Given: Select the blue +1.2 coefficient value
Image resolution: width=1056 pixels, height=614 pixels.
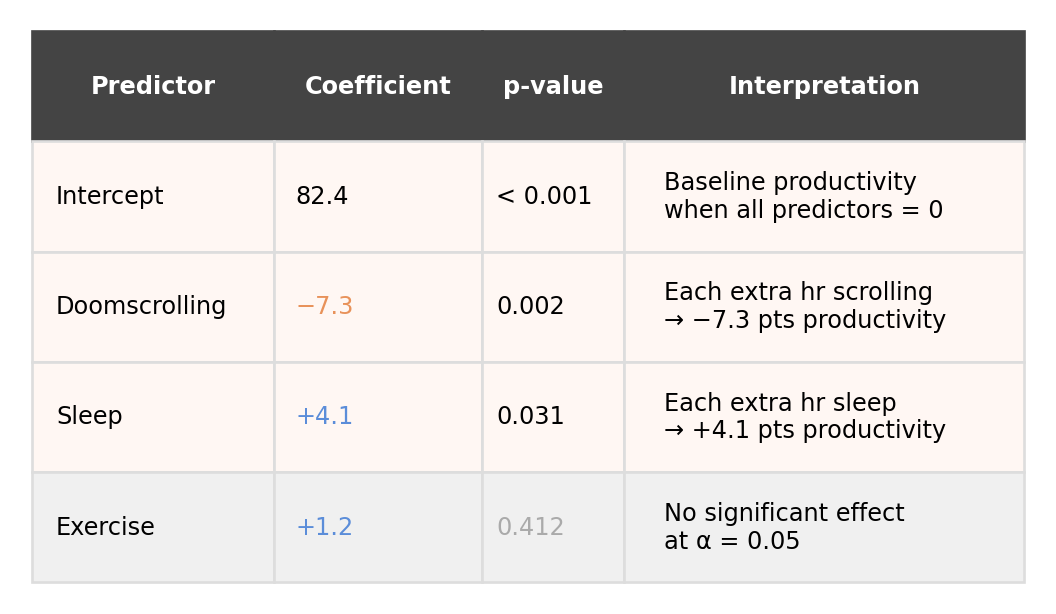Looking at the screenshot, I should [325, 526].
